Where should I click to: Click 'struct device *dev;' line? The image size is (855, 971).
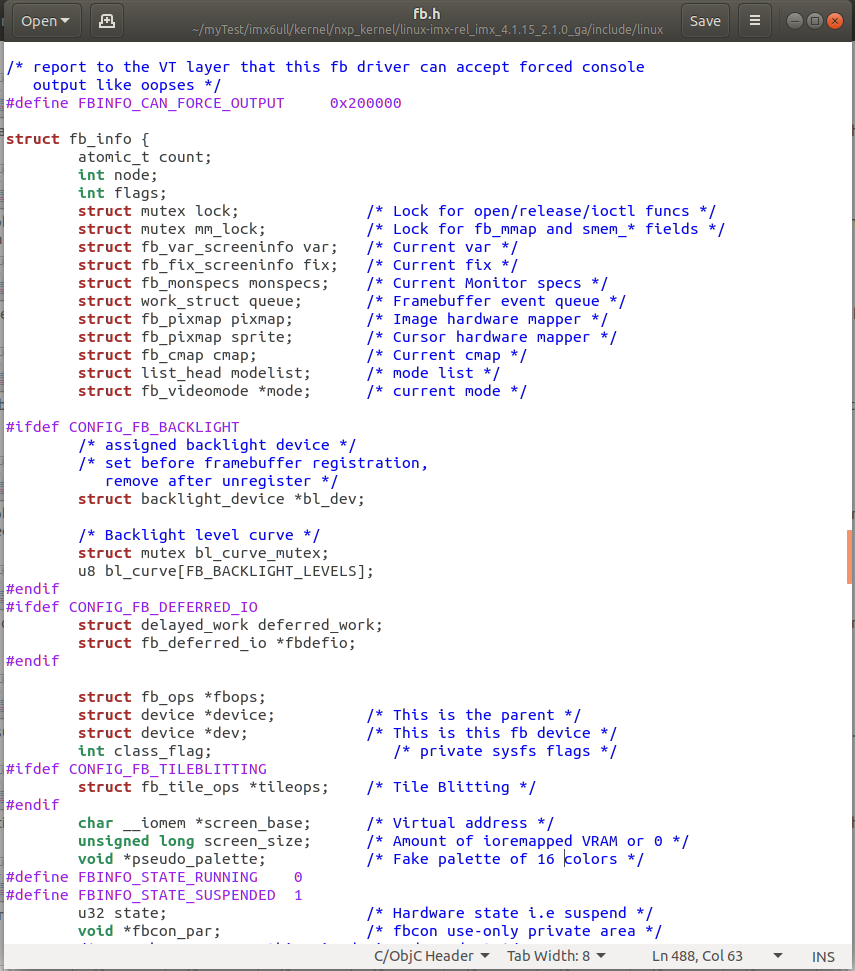(163, 732)
